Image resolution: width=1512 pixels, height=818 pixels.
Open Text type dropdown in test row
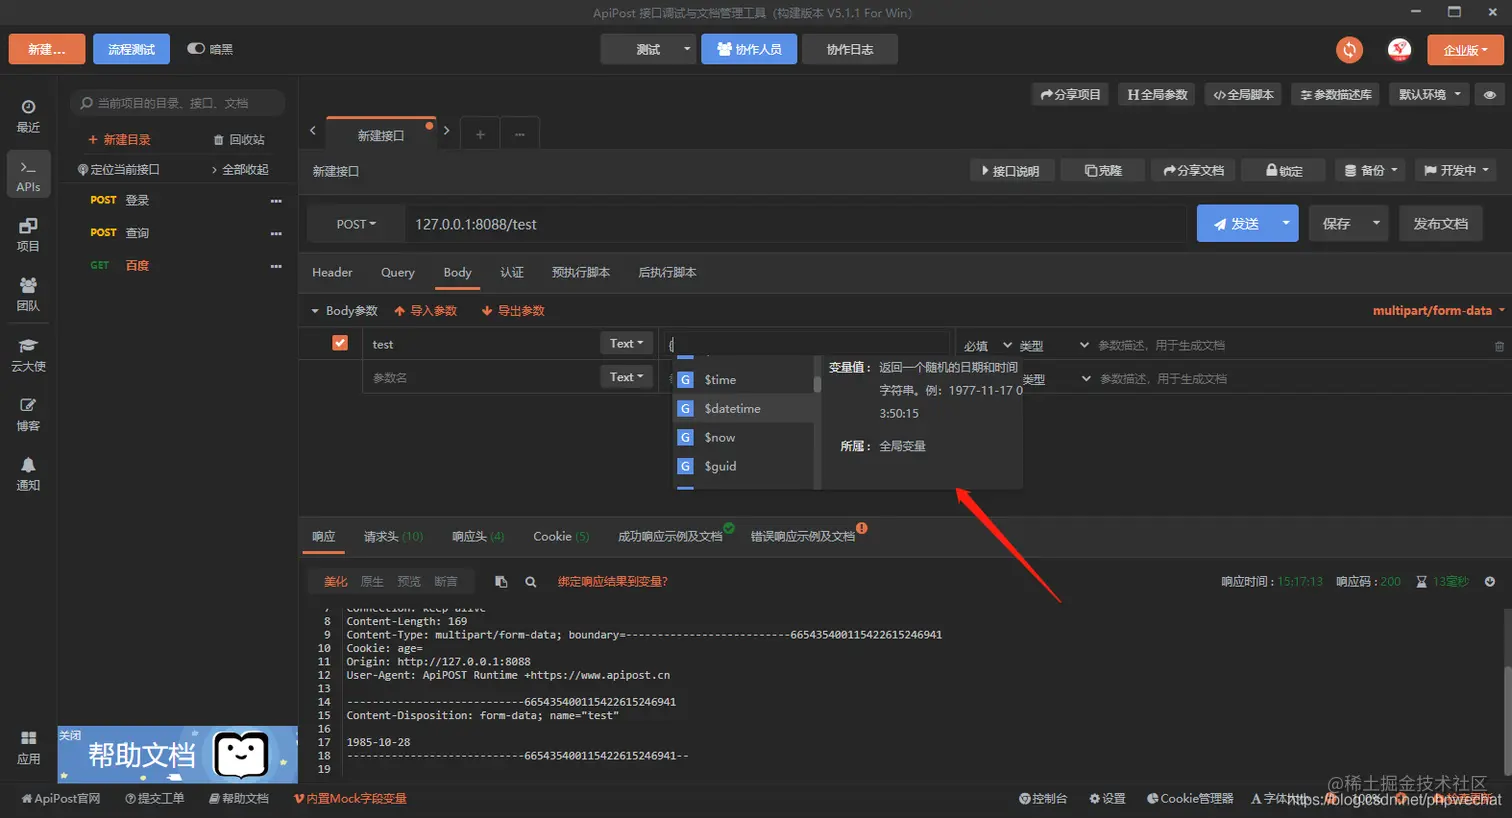click(626, 343)
